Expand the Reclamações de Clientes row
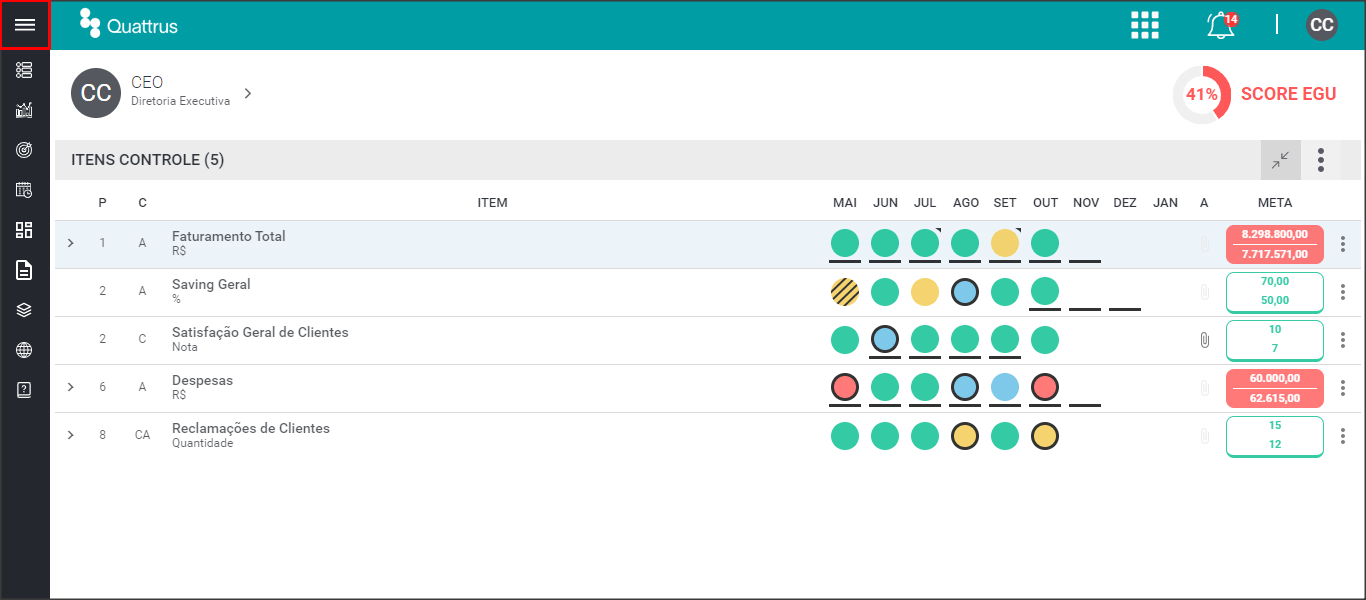This screenshot has height=600, width=1366. (71, 436)
